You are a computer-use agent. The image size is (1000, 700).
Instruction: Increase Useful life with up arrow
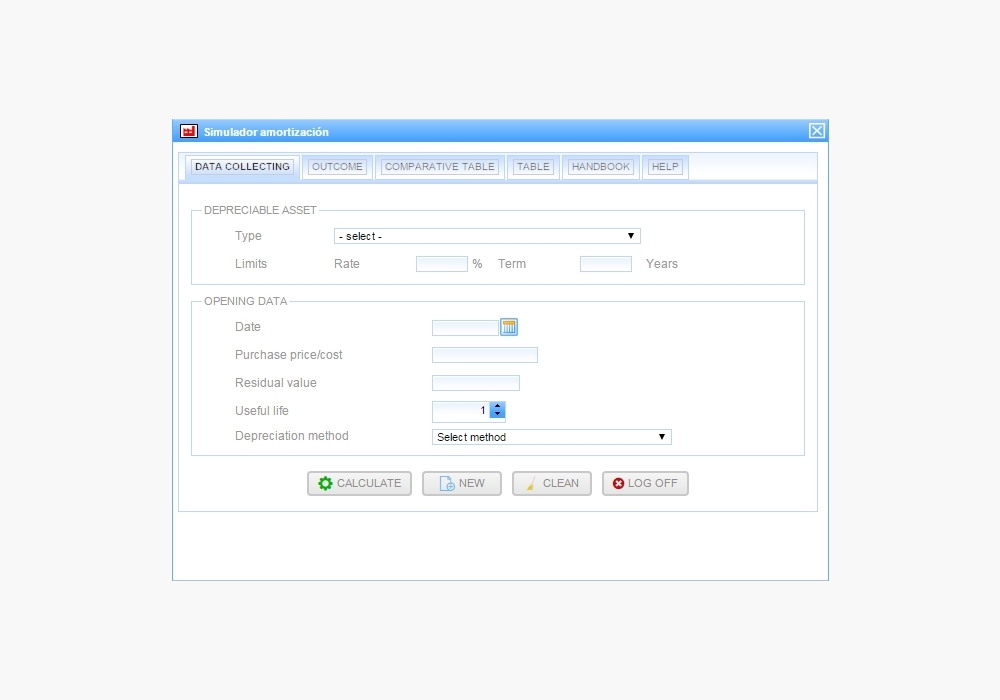click(497, 406)
